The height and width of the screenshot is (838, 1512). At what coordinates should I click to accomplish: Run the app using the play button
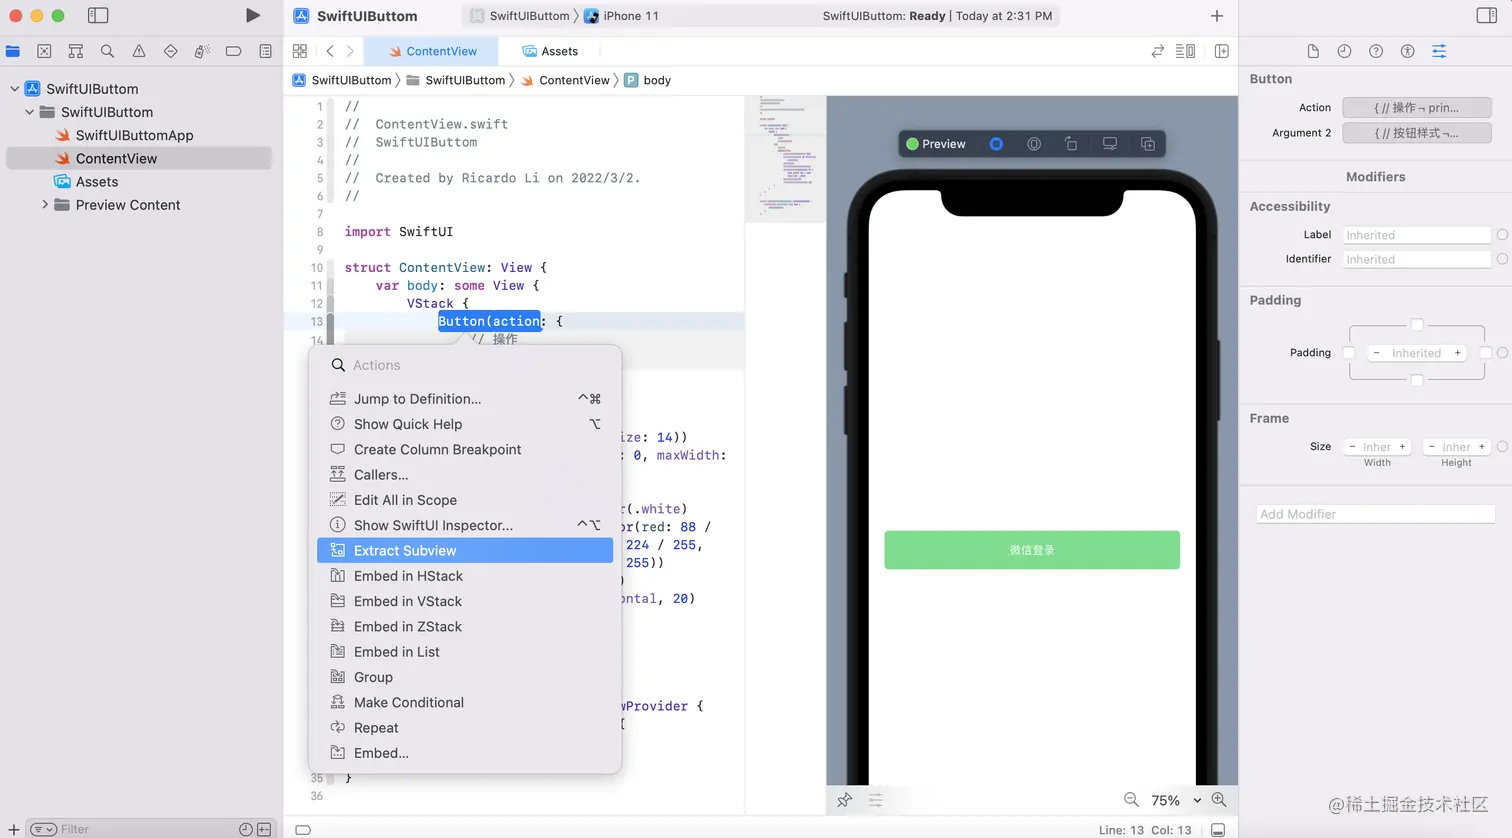tap(252, 15)
